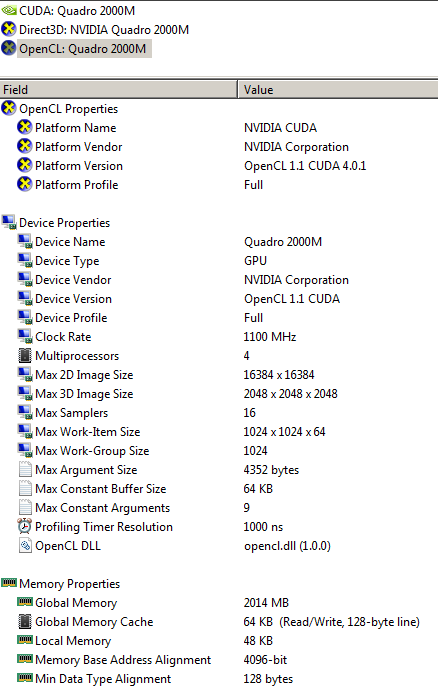
Task: Click the 1100 MHz clock rate value
Action: coord(270,337)
